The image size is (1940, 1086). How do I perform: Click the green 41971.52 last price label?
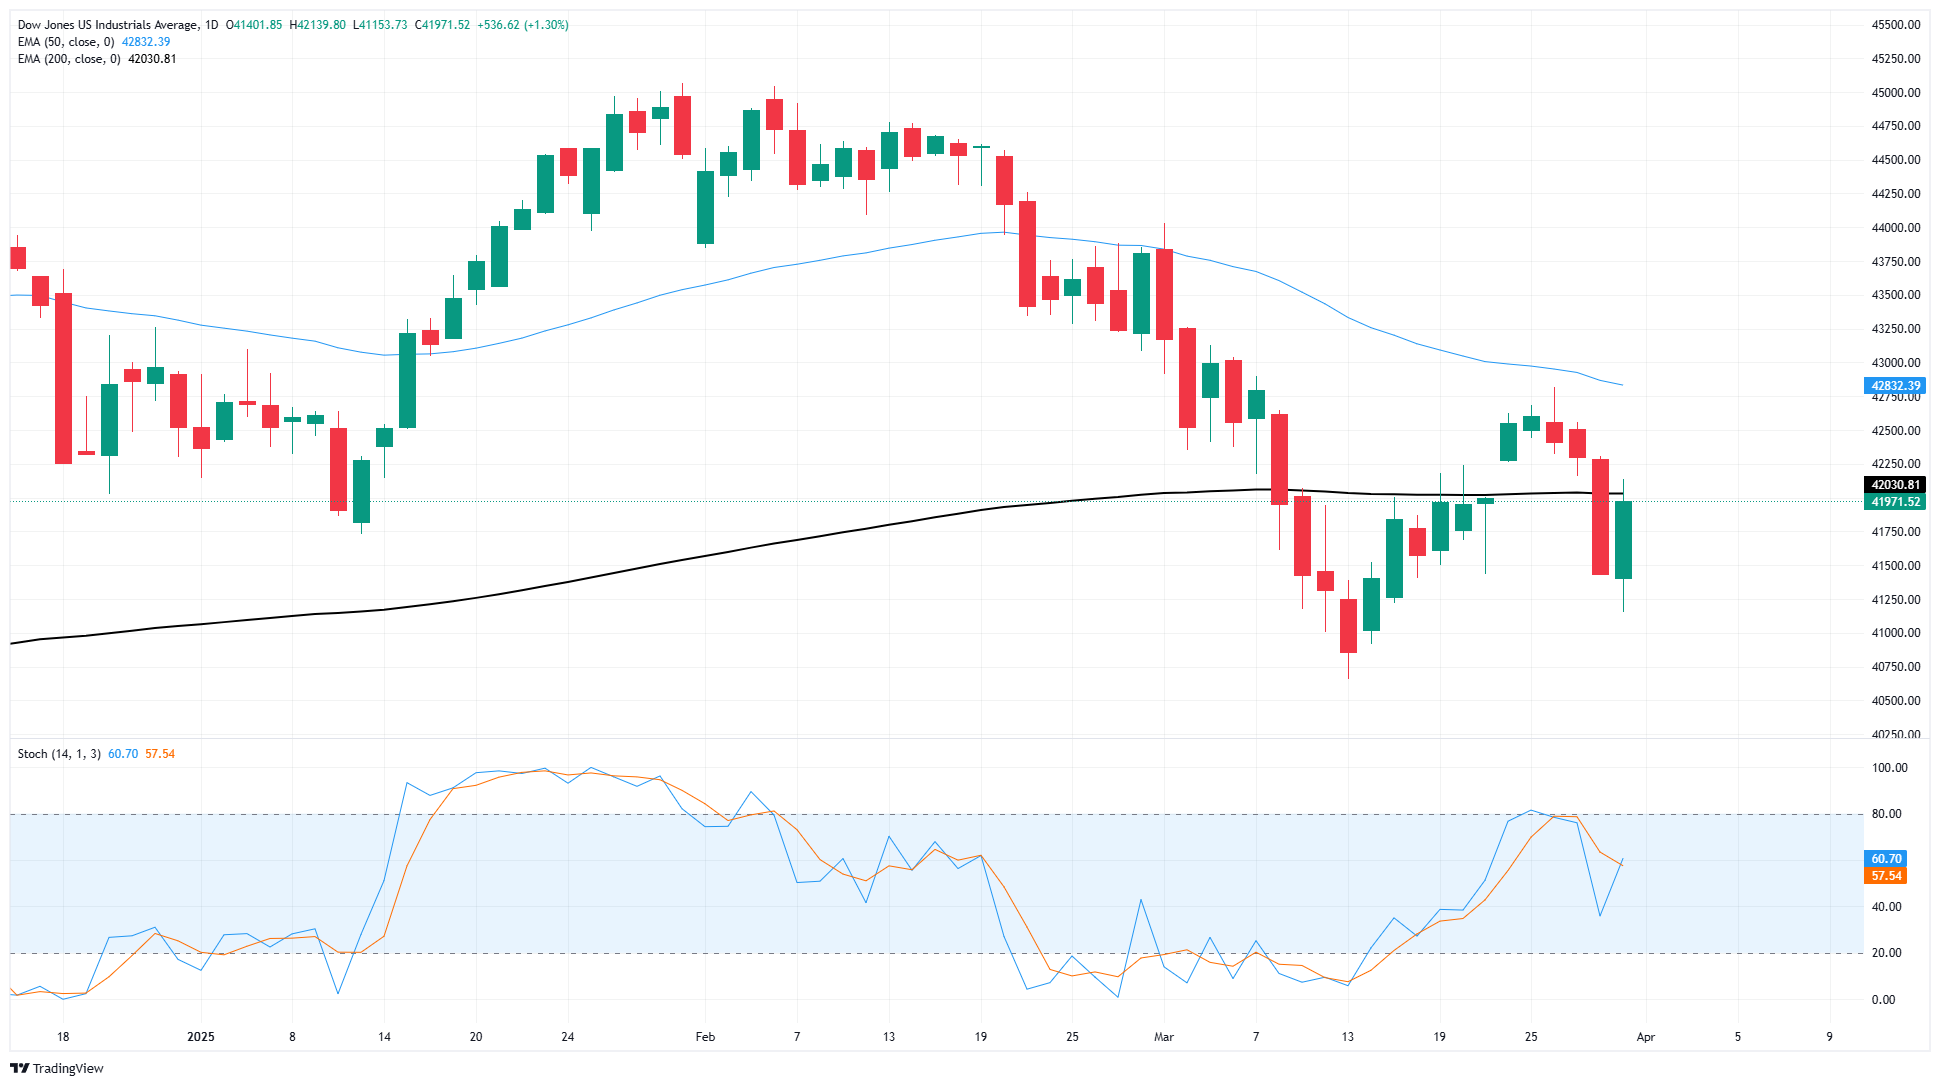click(1895, 502)
